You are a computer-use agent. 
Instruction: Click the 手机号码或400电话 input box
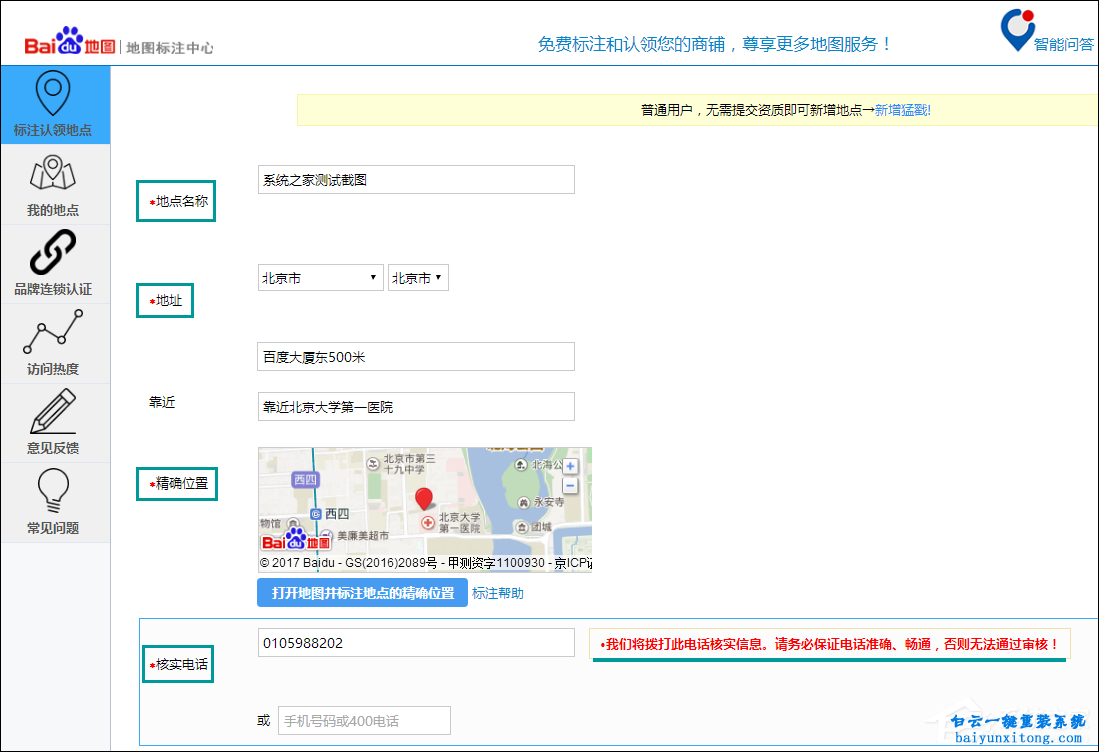(364, 719)
